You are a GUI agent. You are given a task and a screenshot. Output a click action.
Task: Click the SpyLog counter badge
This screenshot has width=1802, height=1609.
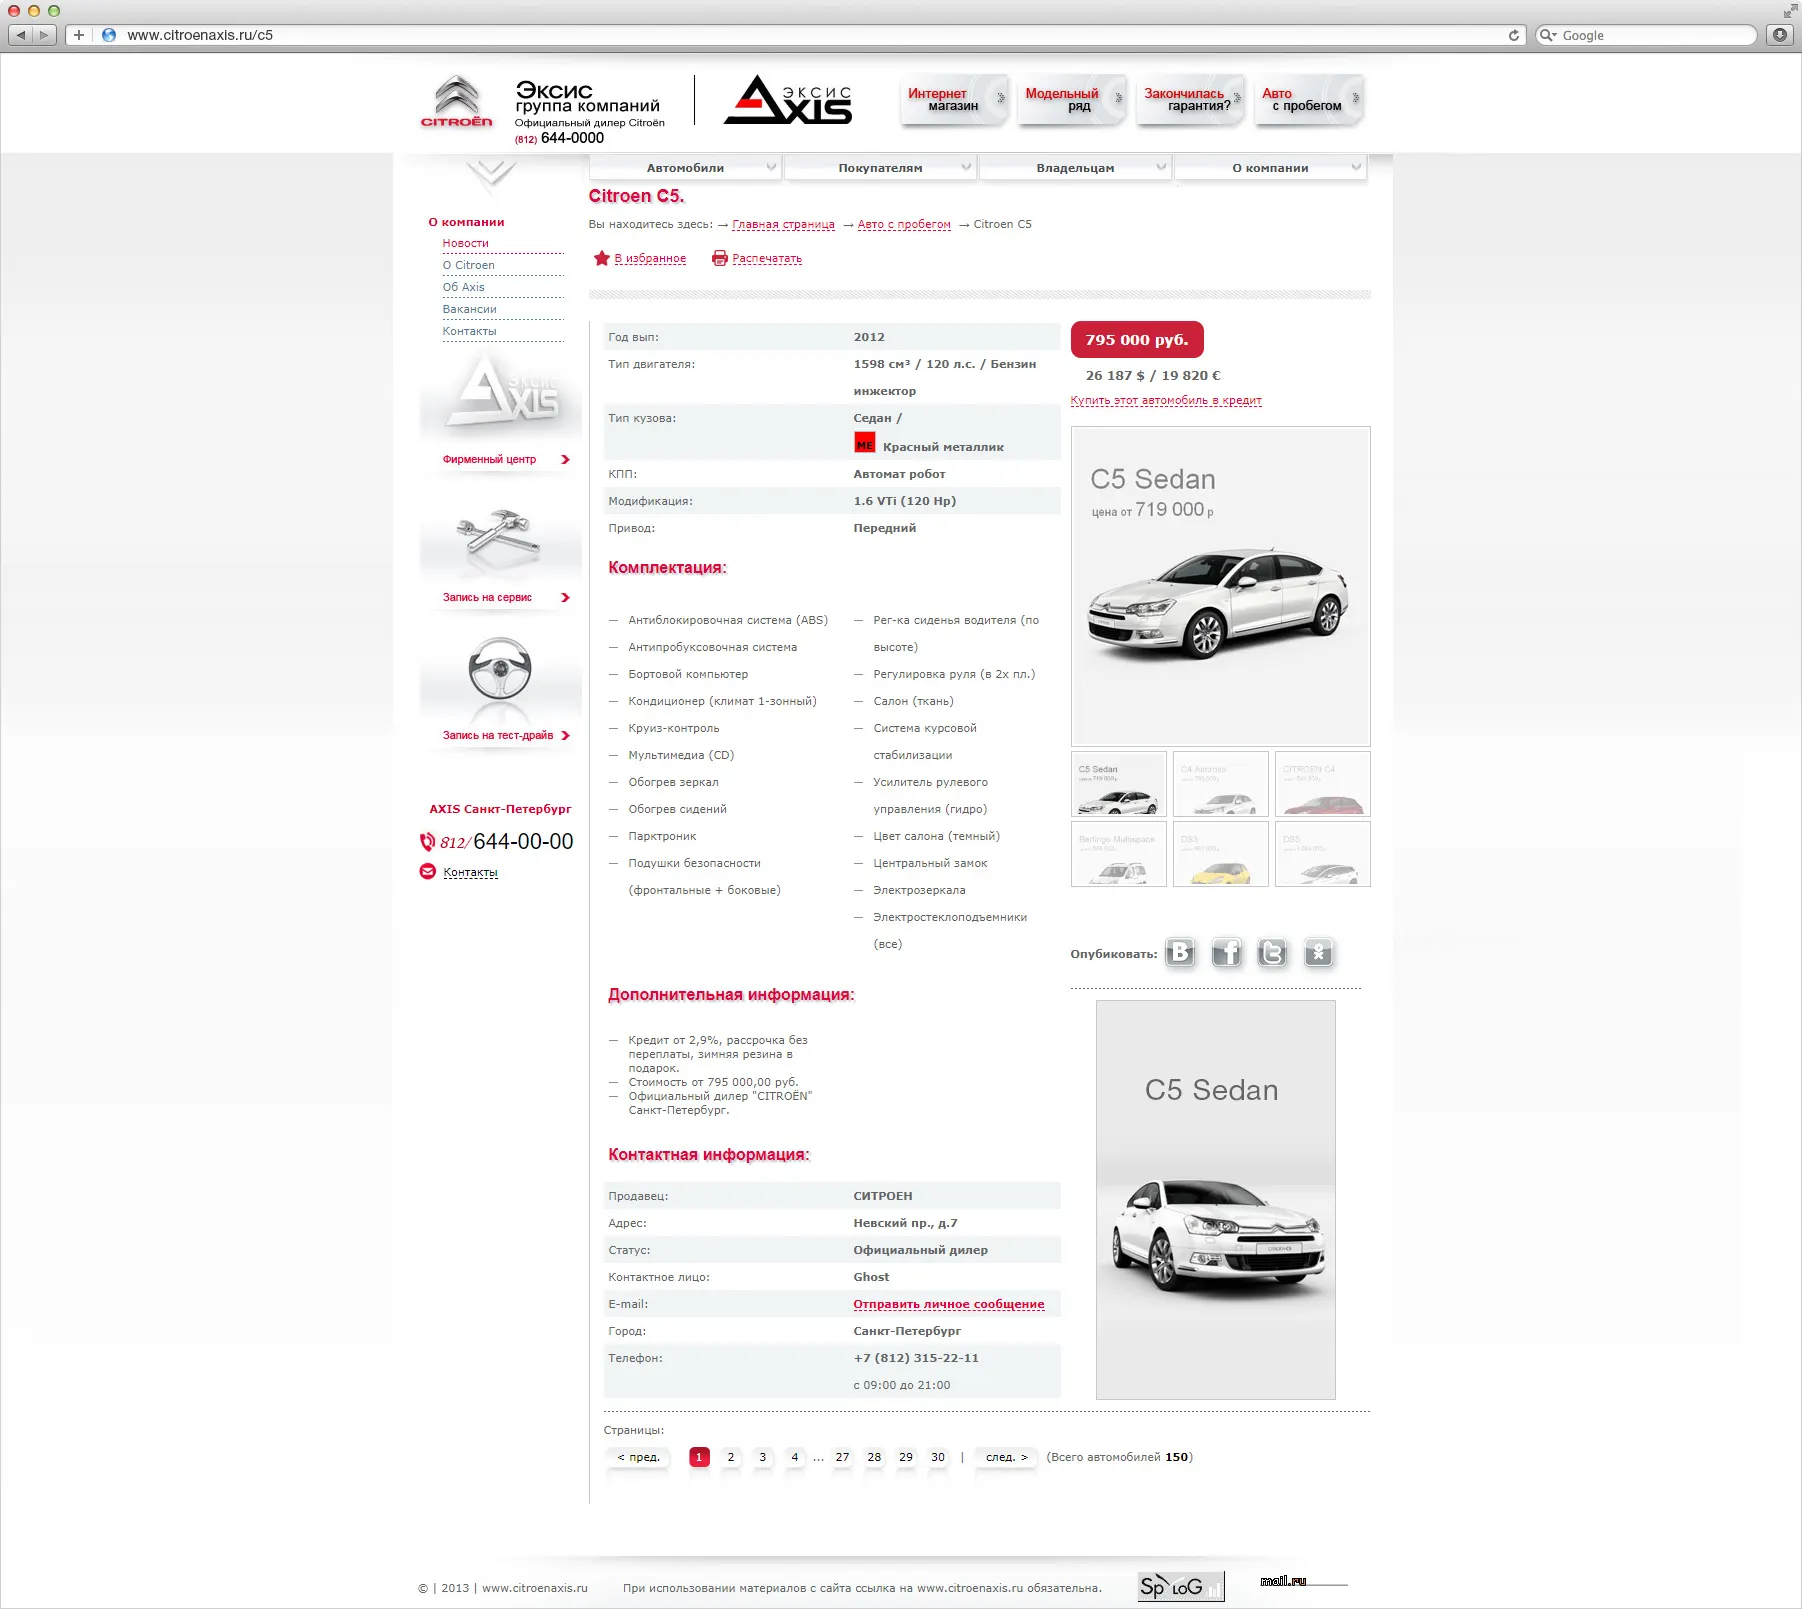click(1181, 1586)
